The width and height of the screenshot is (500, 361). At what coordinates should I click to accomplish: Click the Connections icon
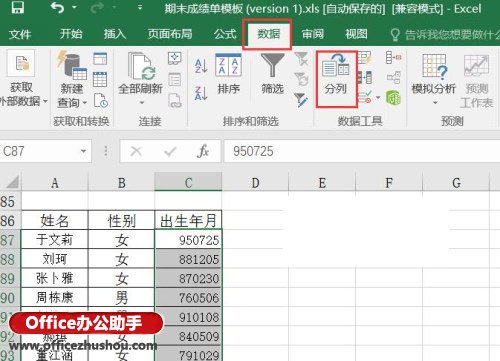click(x=175, y=58)
